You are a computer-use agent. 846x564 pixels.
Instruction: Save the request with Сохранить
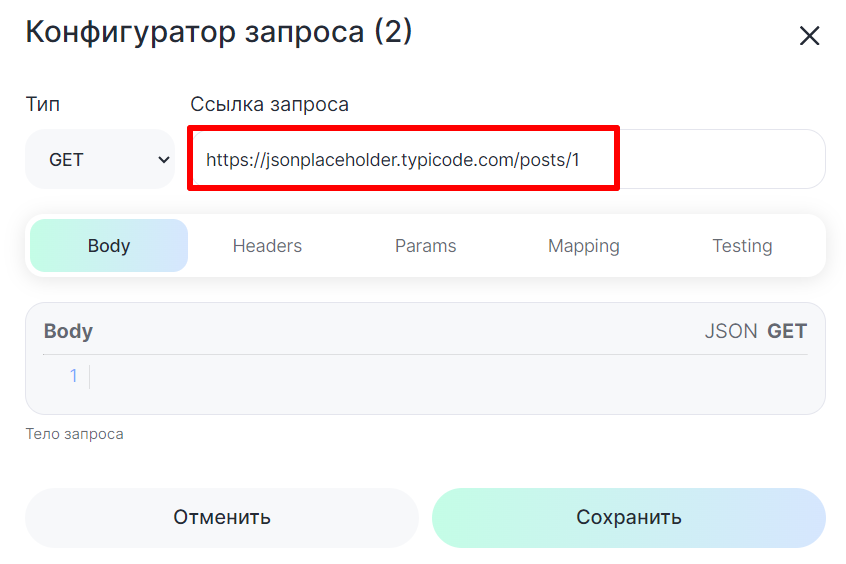[x=628, y=517]
